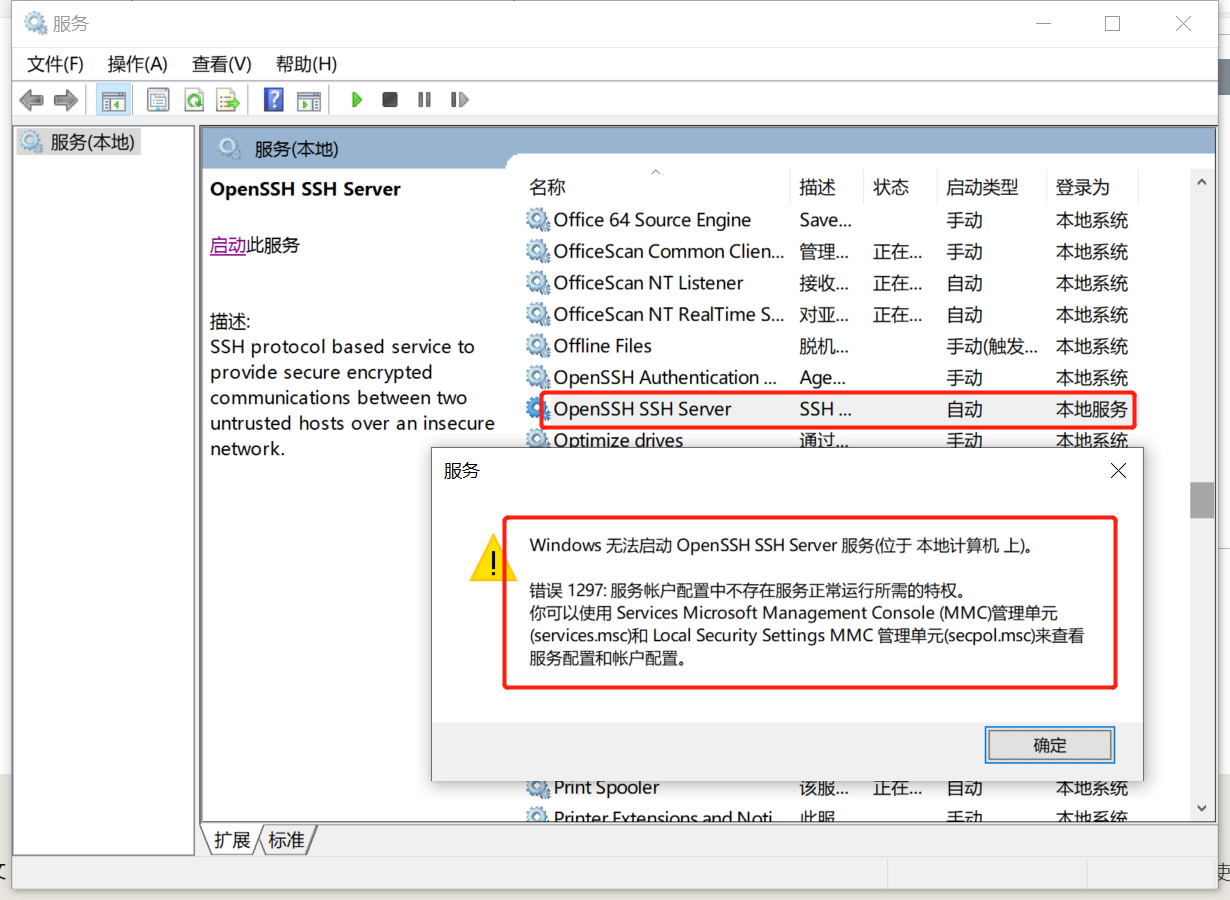1230x900 pixels.
Task: Restart the service with the restart icon
Action: click(x=458, y=99)
